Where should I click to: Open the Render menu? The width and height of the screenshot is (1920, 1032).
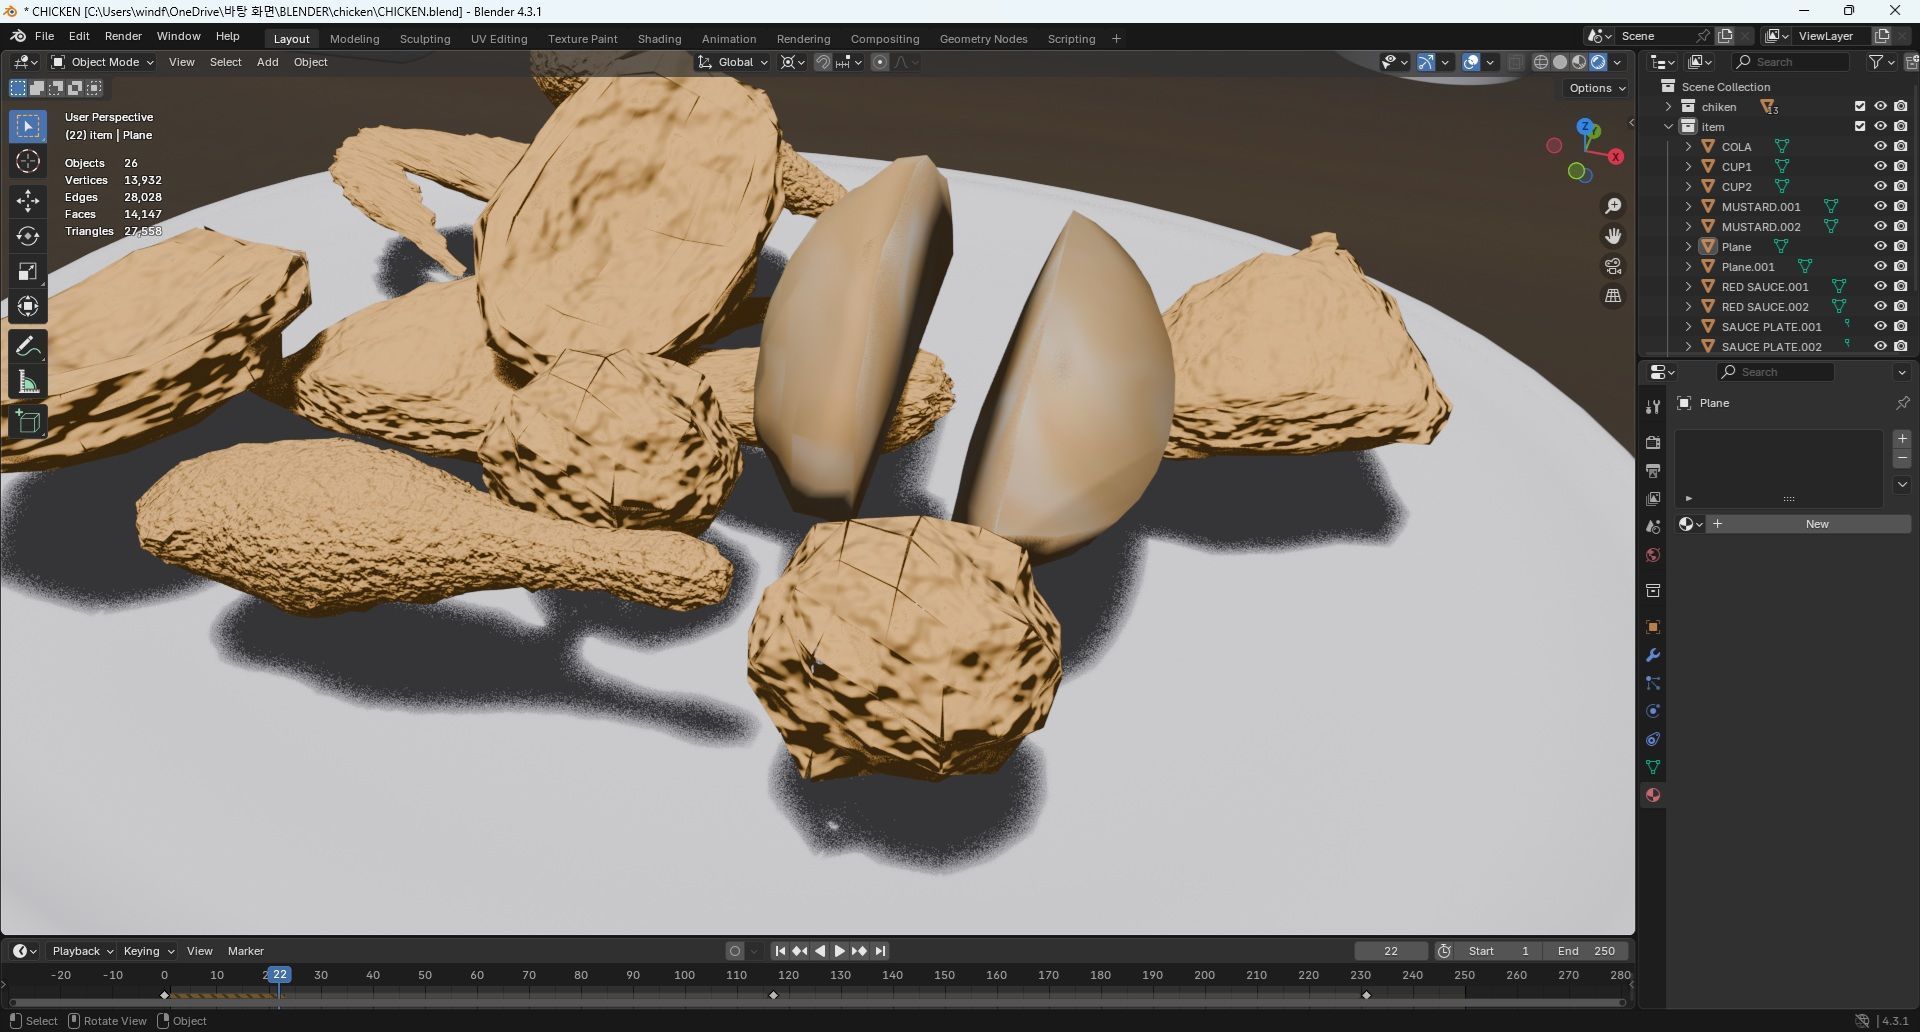point(123,36)
